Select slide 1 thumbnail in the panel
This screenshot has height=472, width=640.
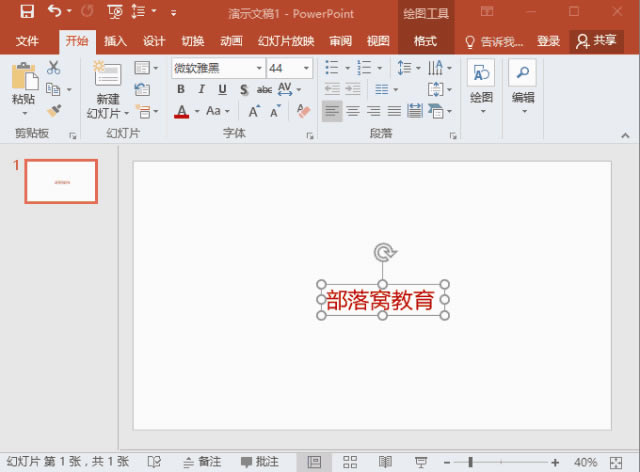pos(61,181)
